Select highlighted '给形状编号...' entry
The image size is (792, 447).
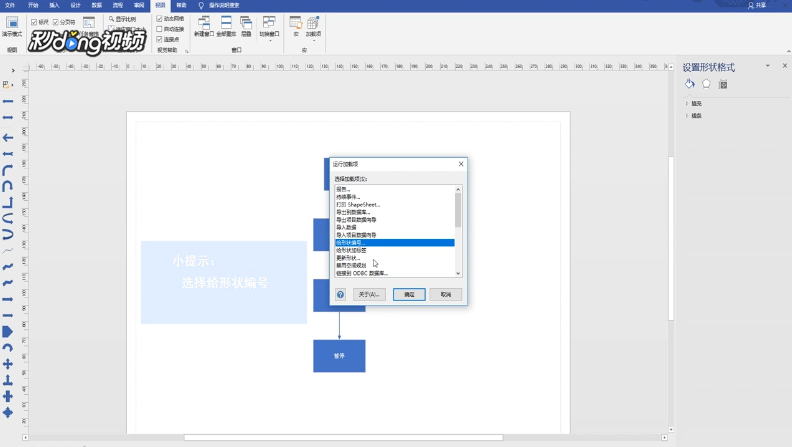tap(394, 242)
